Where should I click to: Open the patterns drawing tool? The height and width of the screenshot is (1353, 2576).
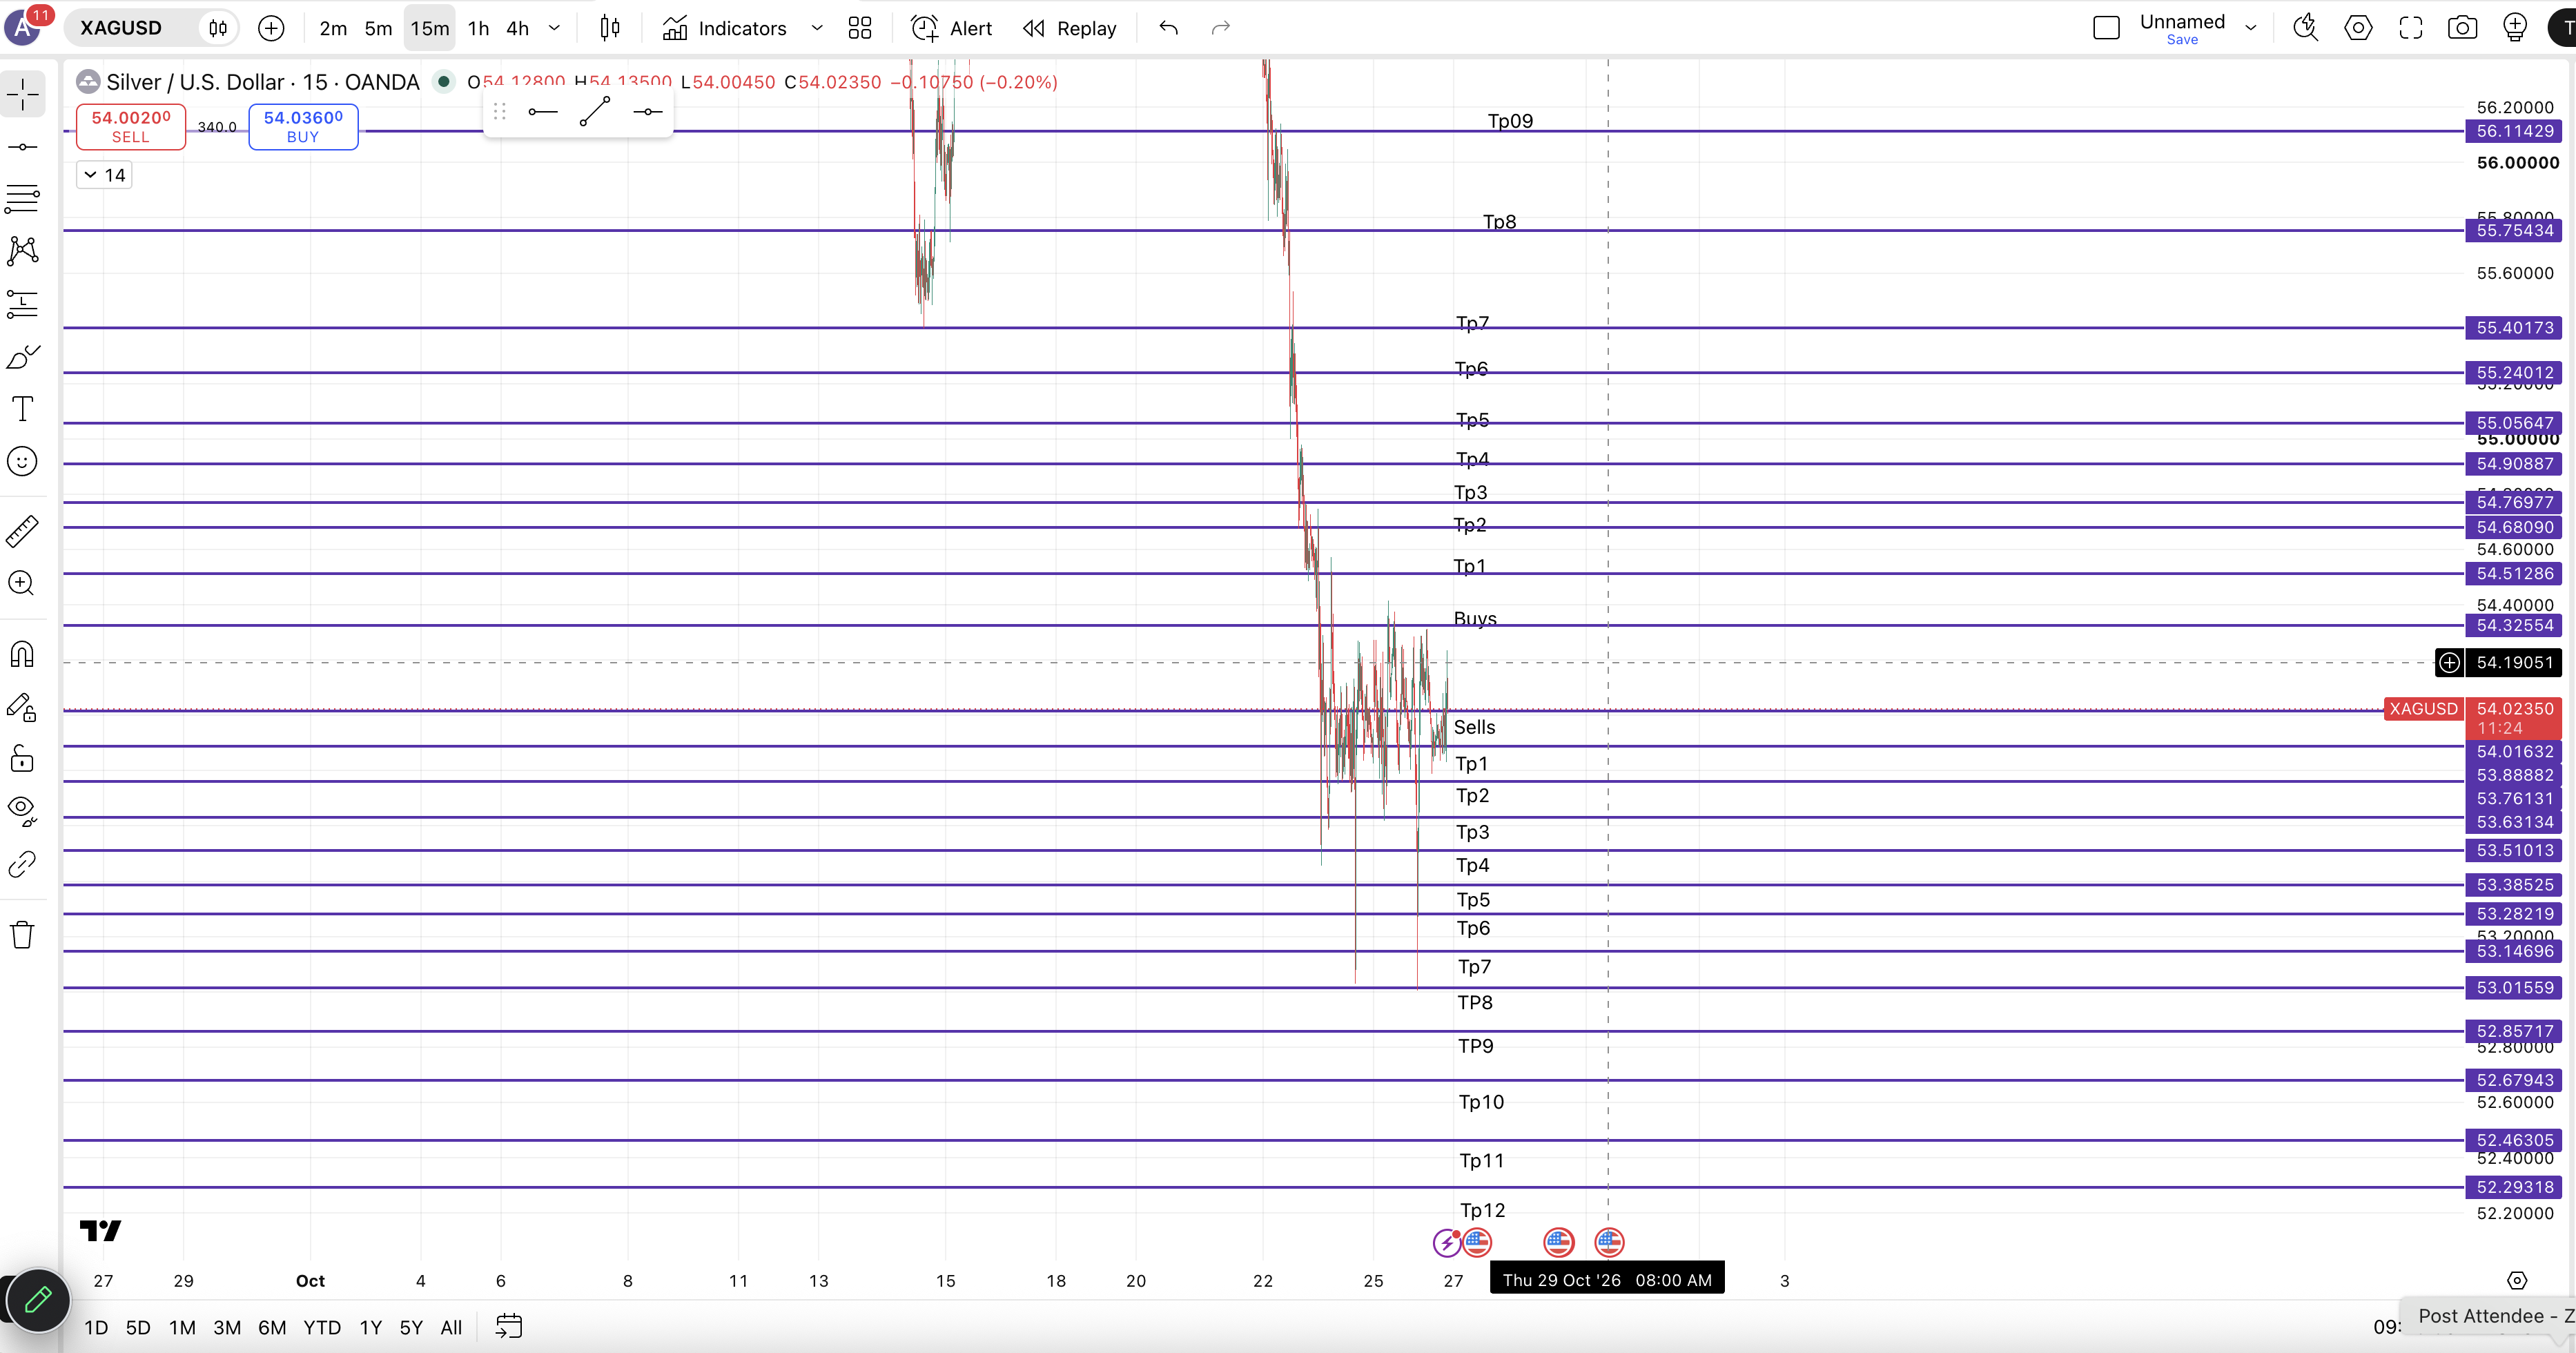pos(22,251)
